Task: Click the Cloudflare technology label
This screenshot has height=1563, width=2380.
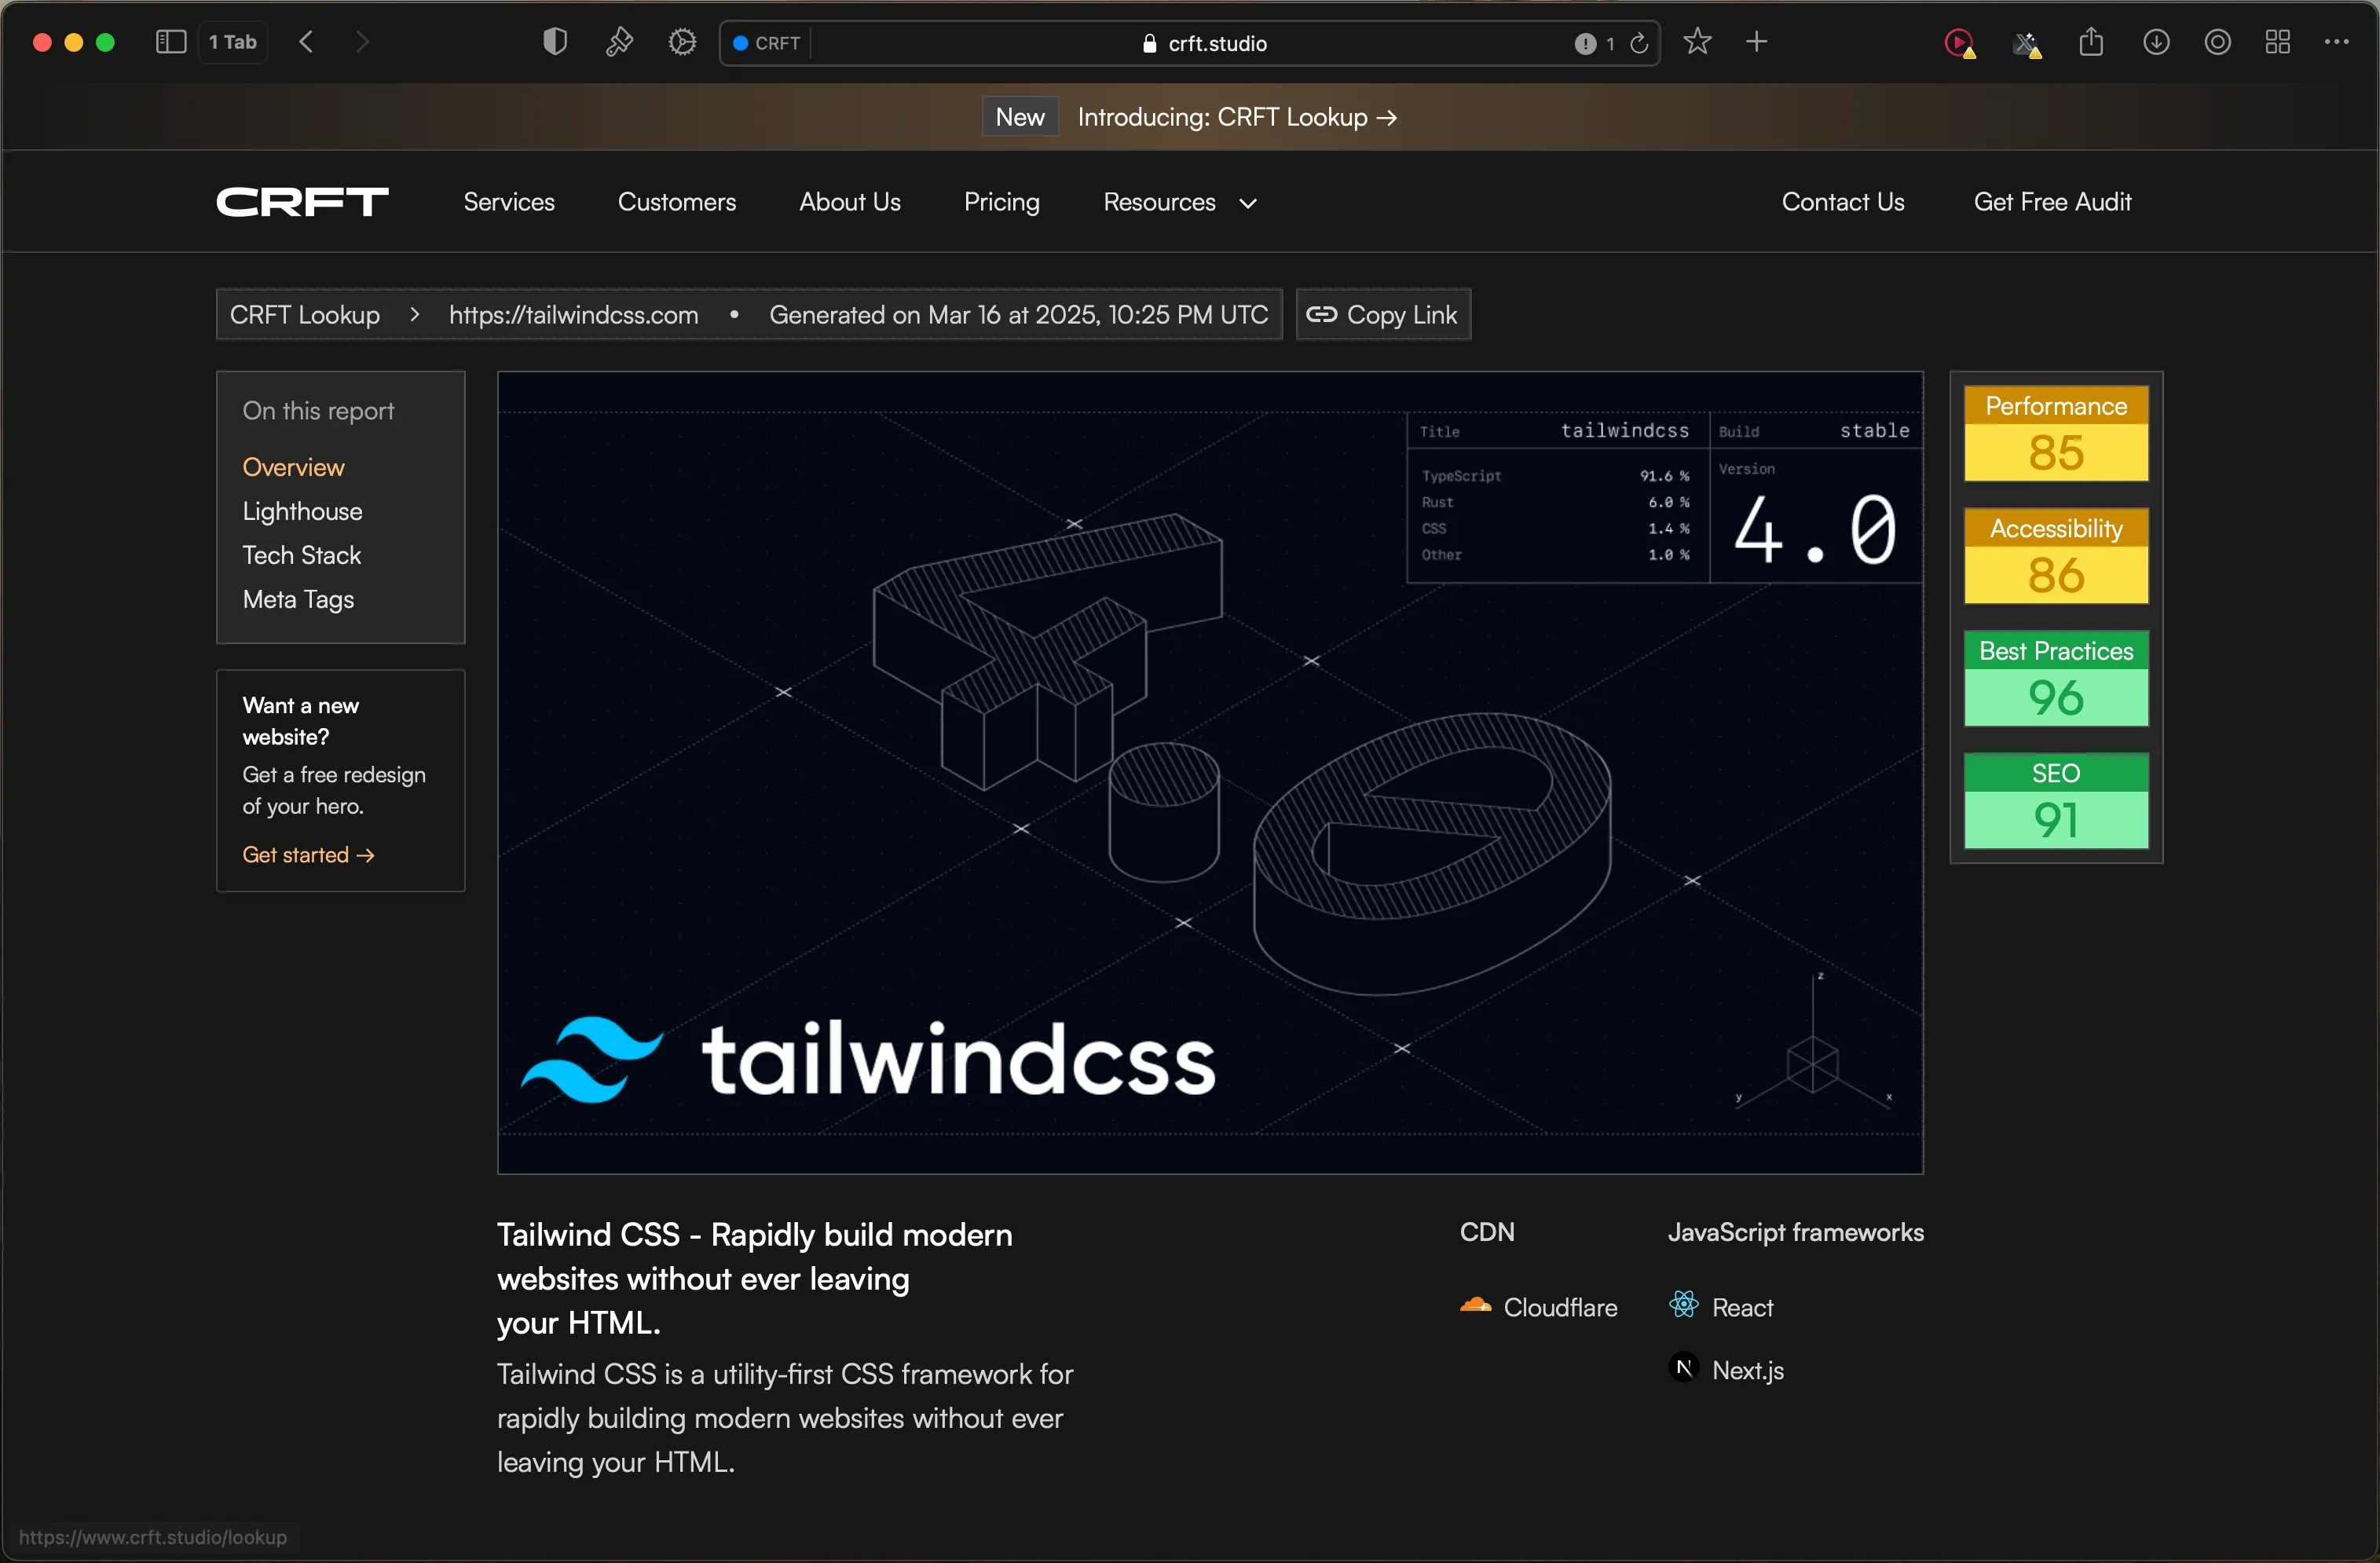Action: (x=1560, y=1307)
